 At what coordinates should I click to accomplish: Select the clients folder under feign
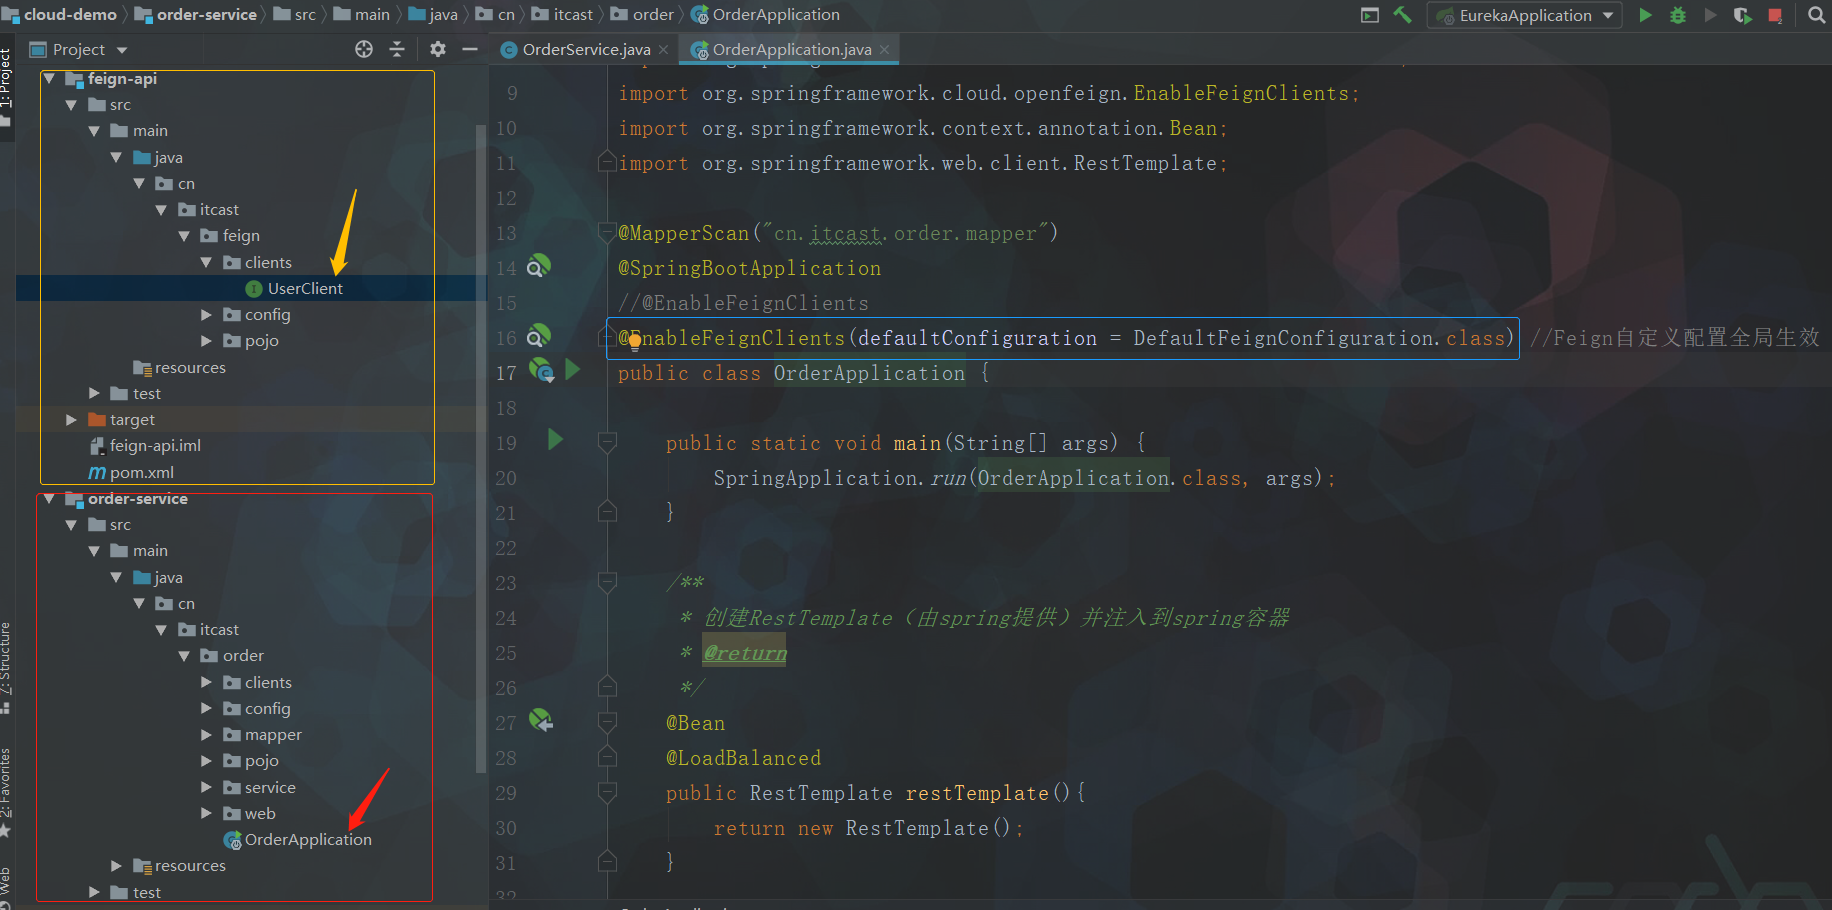click(x=268, y=262)
